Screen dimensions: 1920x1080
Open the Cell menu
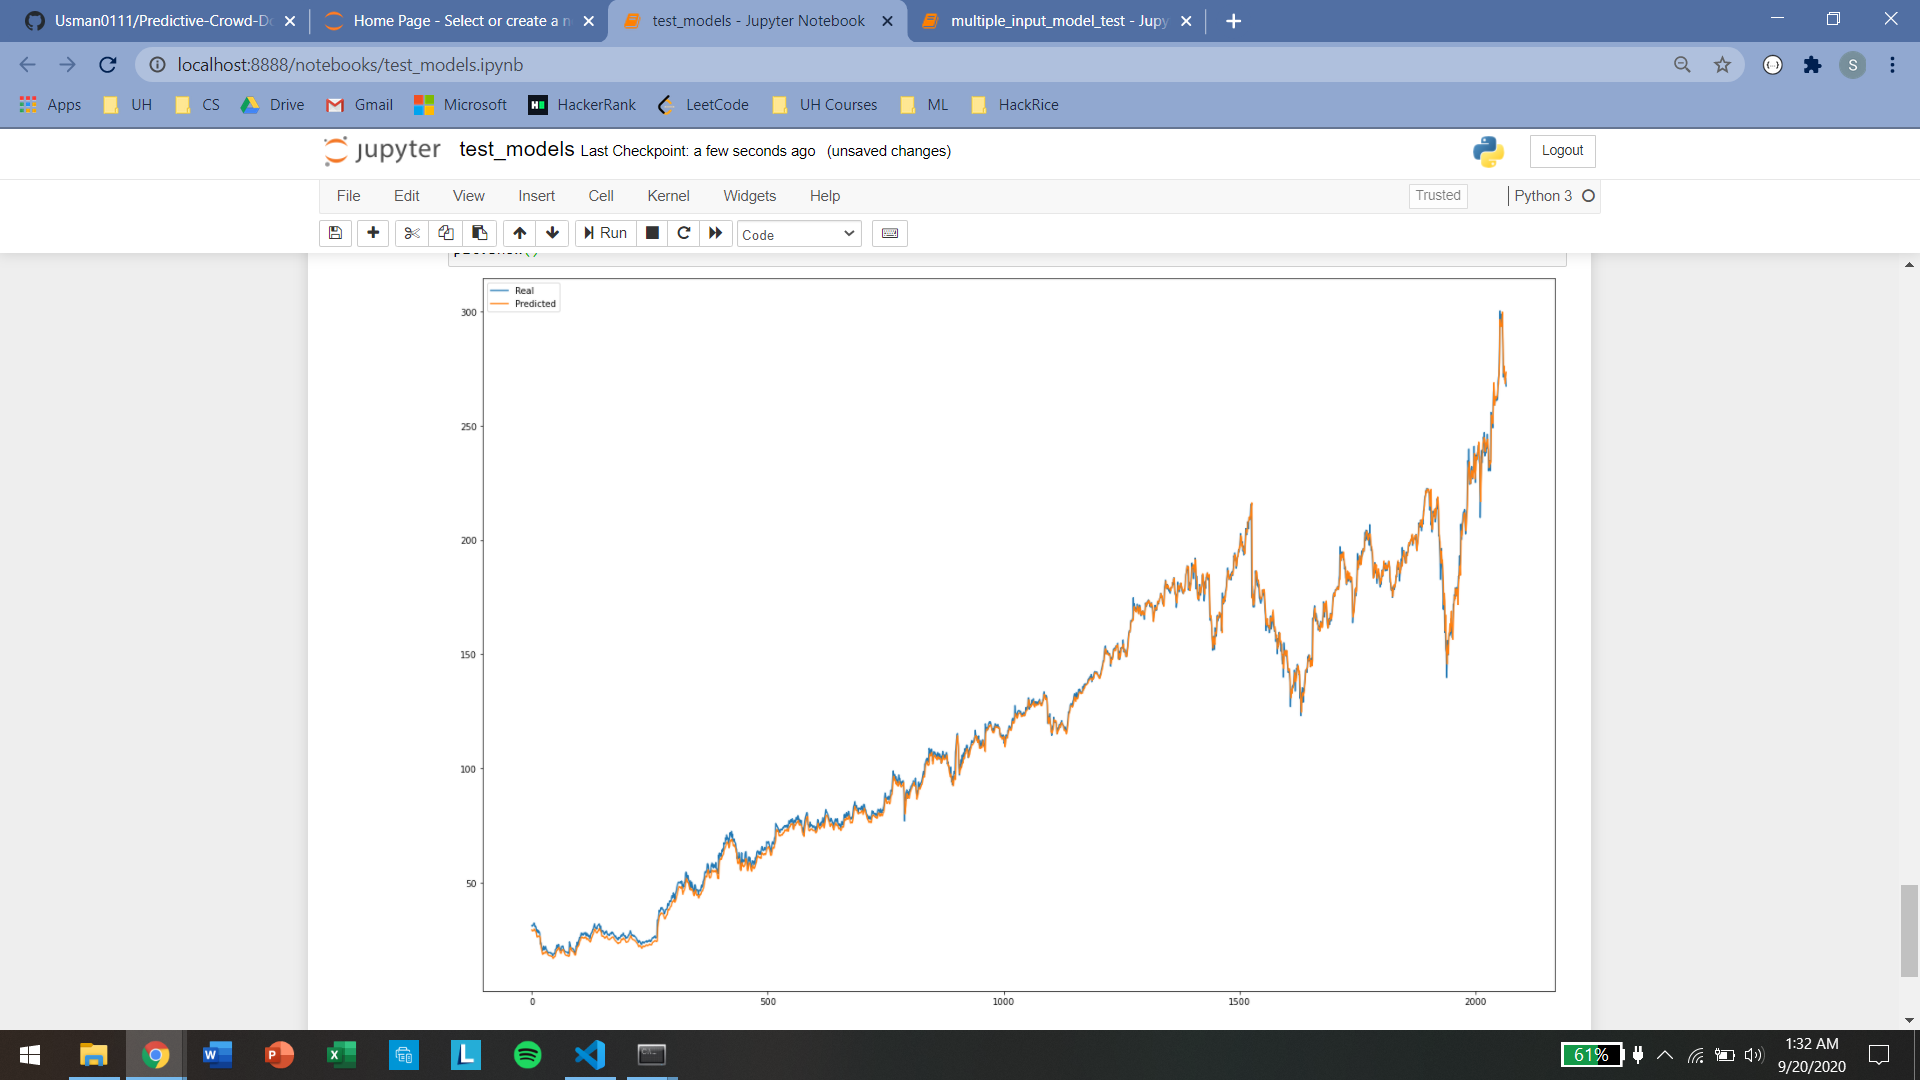point(600,196)
